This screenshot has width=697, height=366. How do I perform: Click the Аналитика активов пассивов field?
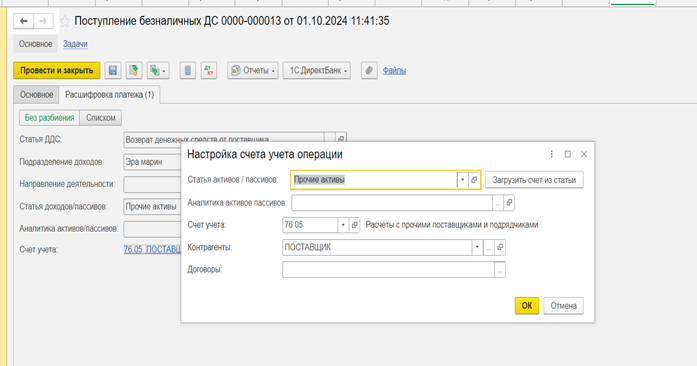click(x=392, y=203)
